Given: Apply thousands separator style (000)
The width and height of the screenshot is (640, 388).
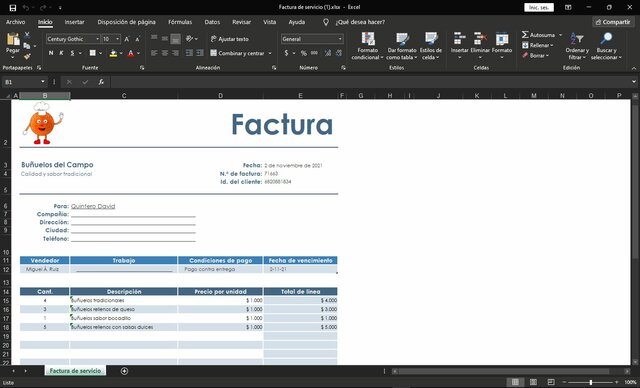Looking at the screenshot, I should [314, 53].
